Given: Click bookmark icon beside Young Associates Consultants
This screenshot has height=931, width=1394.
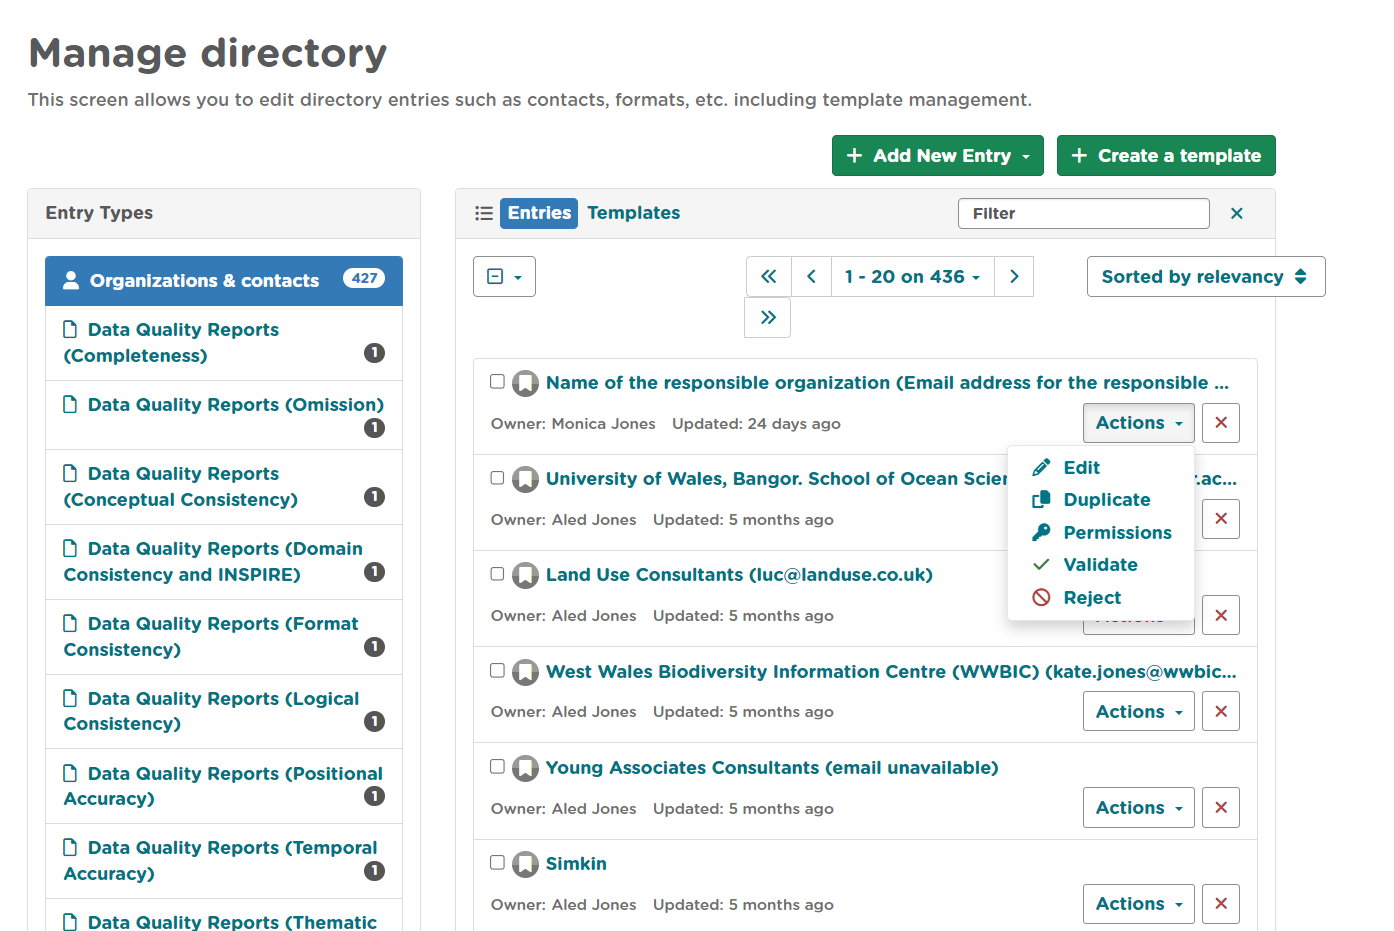Looking at the screenshot, I should click(525, 768).
